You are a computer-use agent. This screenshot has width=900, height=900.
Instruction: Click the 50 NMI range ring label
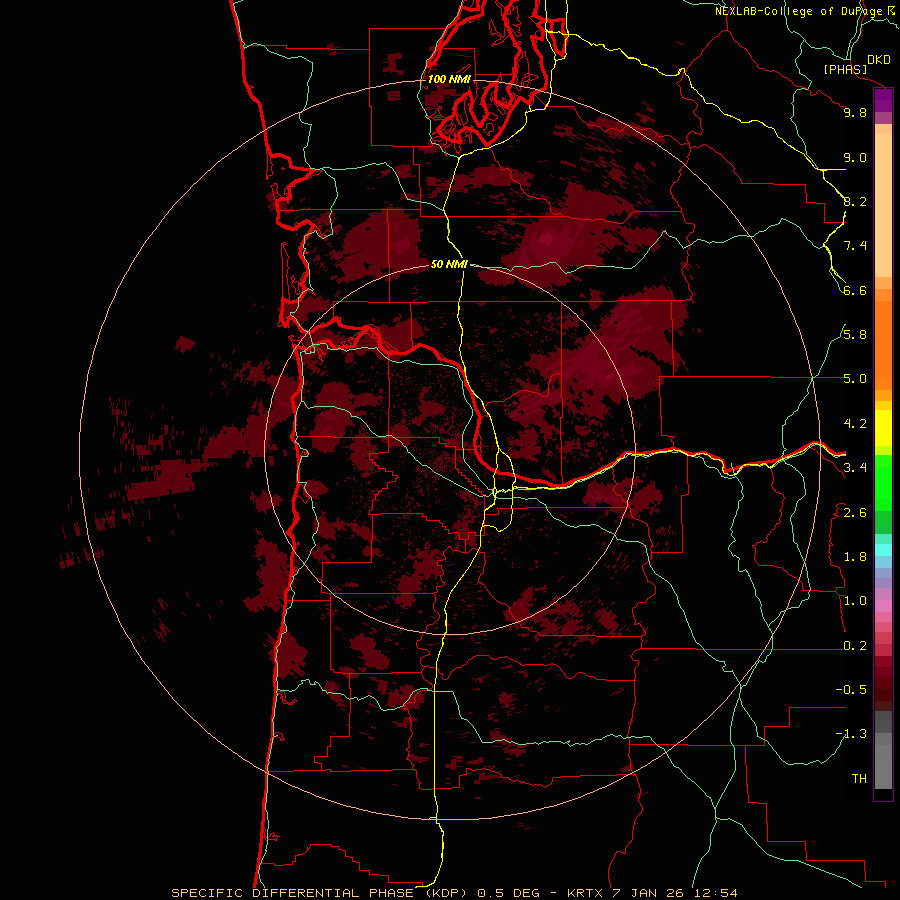click(x=449, y=264)
